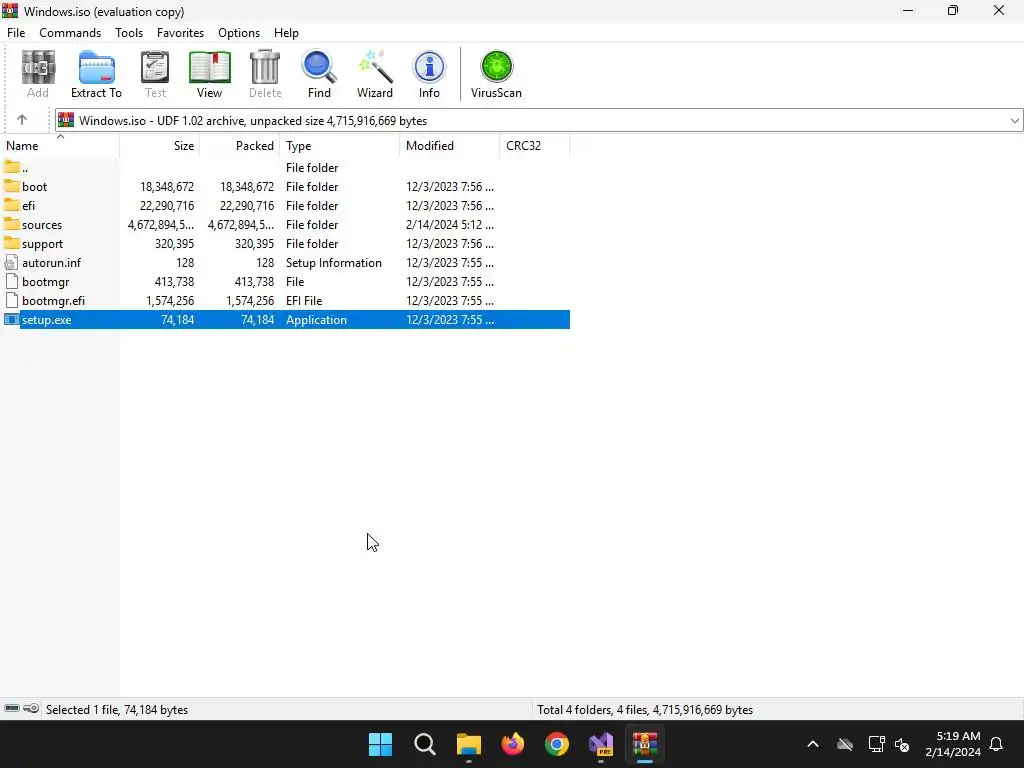Click the 'Setup Information' type cell

[x=334, y=263]
